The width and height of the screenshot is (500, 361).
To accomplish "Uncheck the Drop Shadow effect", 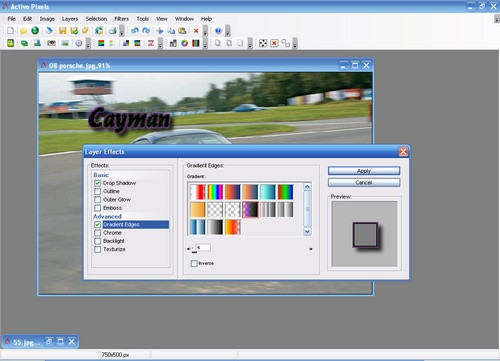I will [97, 183].
